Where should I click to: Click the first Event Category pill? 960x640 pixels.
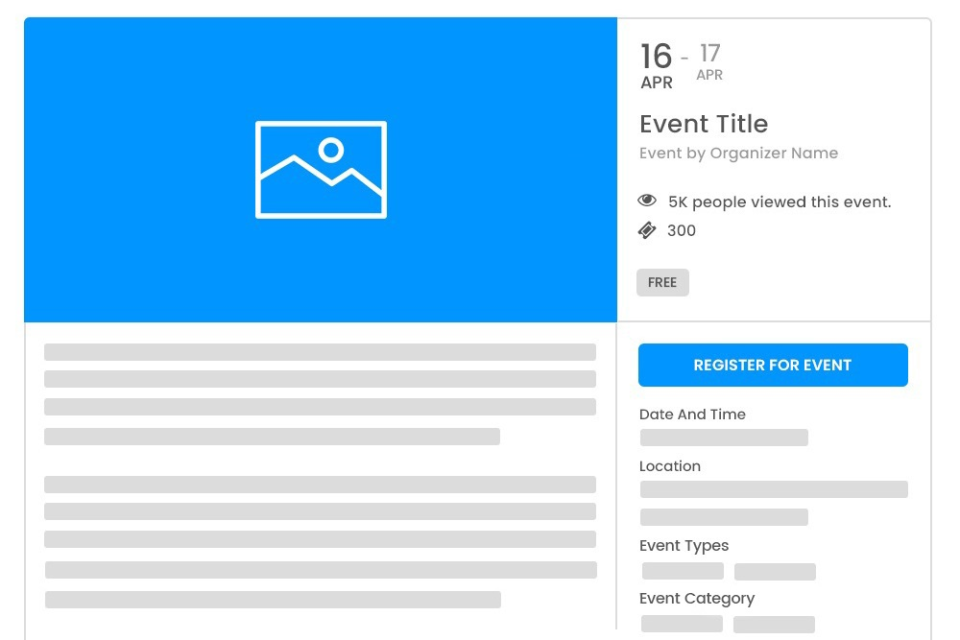point(682,623)
